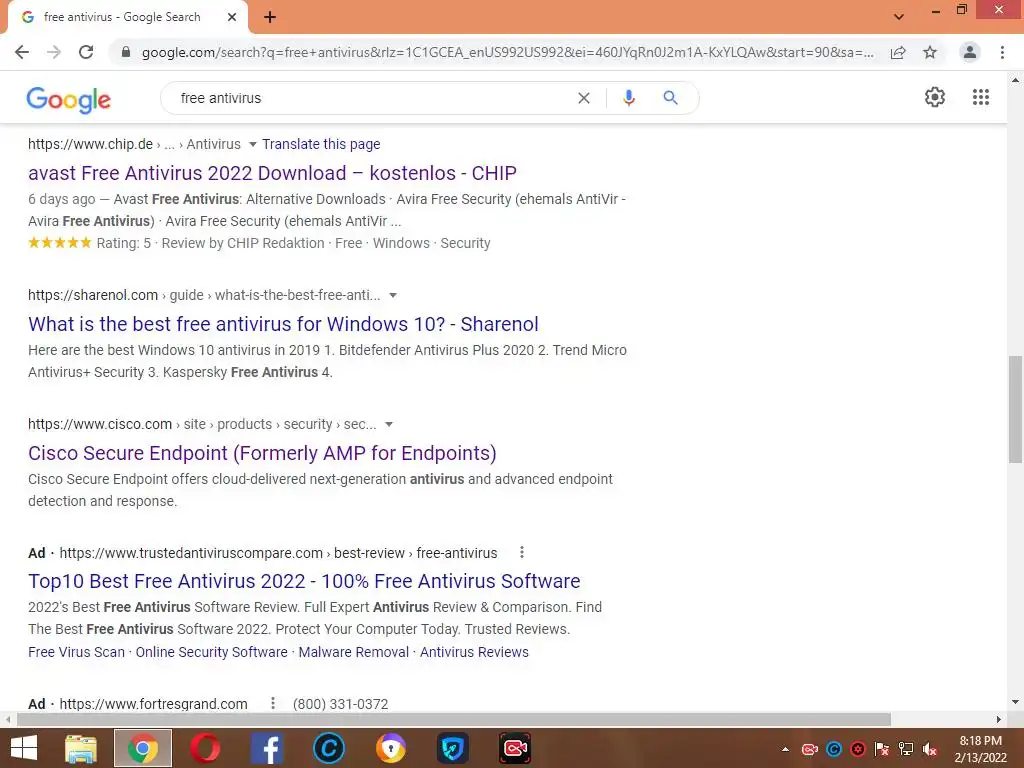Open Top10 Best Free Antivirus 2022 ad
Viewport: 1024px width, 768px height.
(304, 581)
